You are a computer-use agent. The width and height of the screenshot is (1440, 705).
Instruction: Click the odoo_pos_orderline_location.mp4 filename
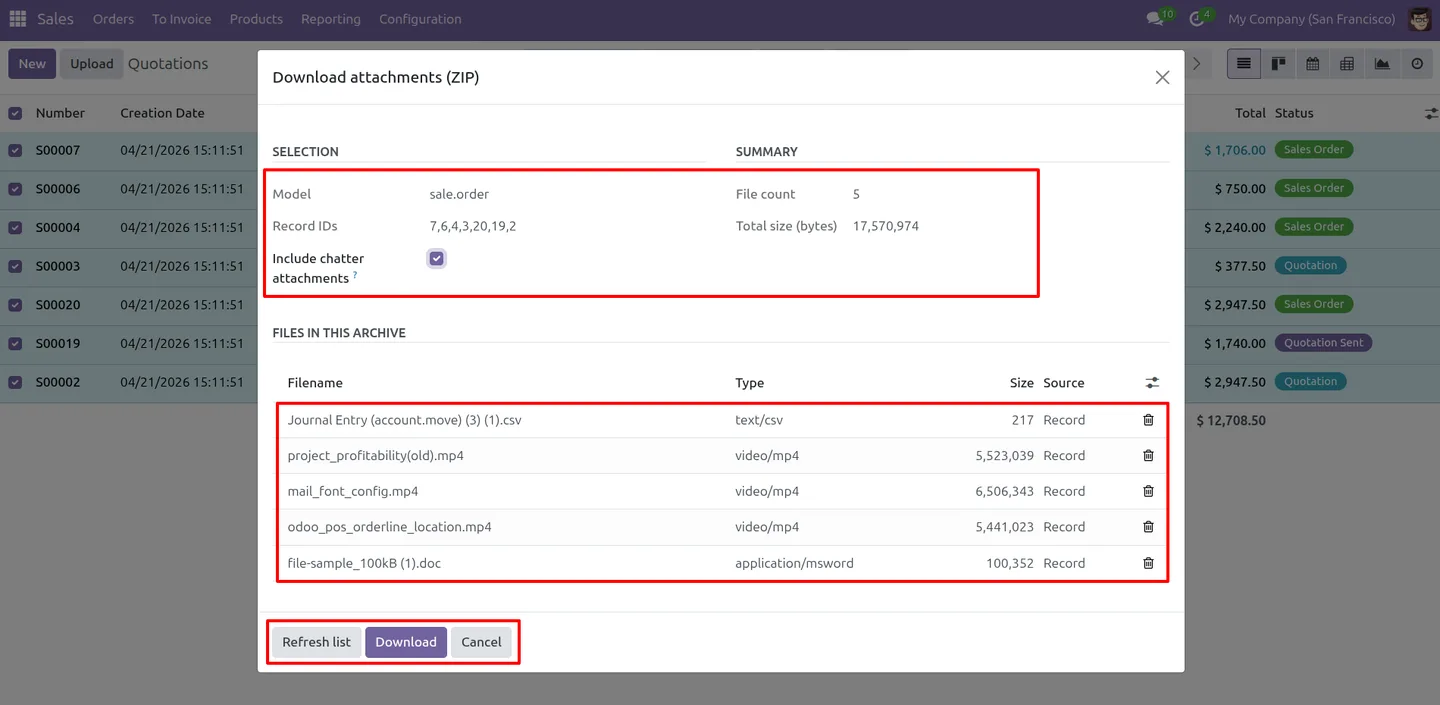(x=390, y=527)
